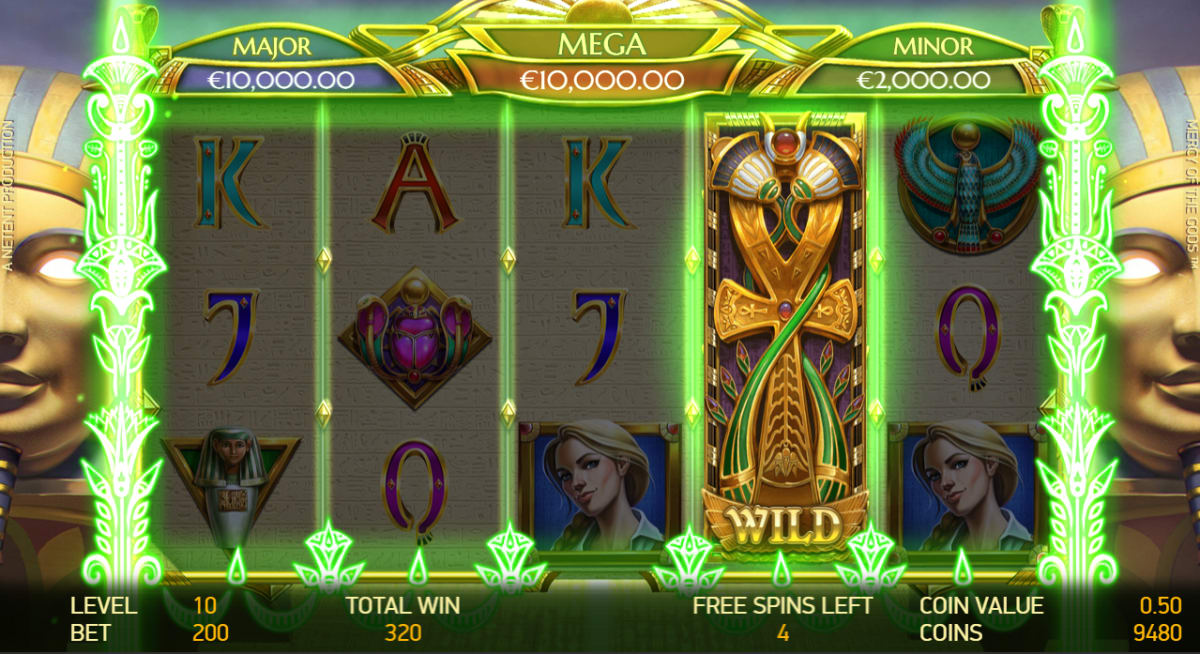Click the purple J symbol on reel three
The width and height of the screenshot is (1200, 654).
point(600,336)
